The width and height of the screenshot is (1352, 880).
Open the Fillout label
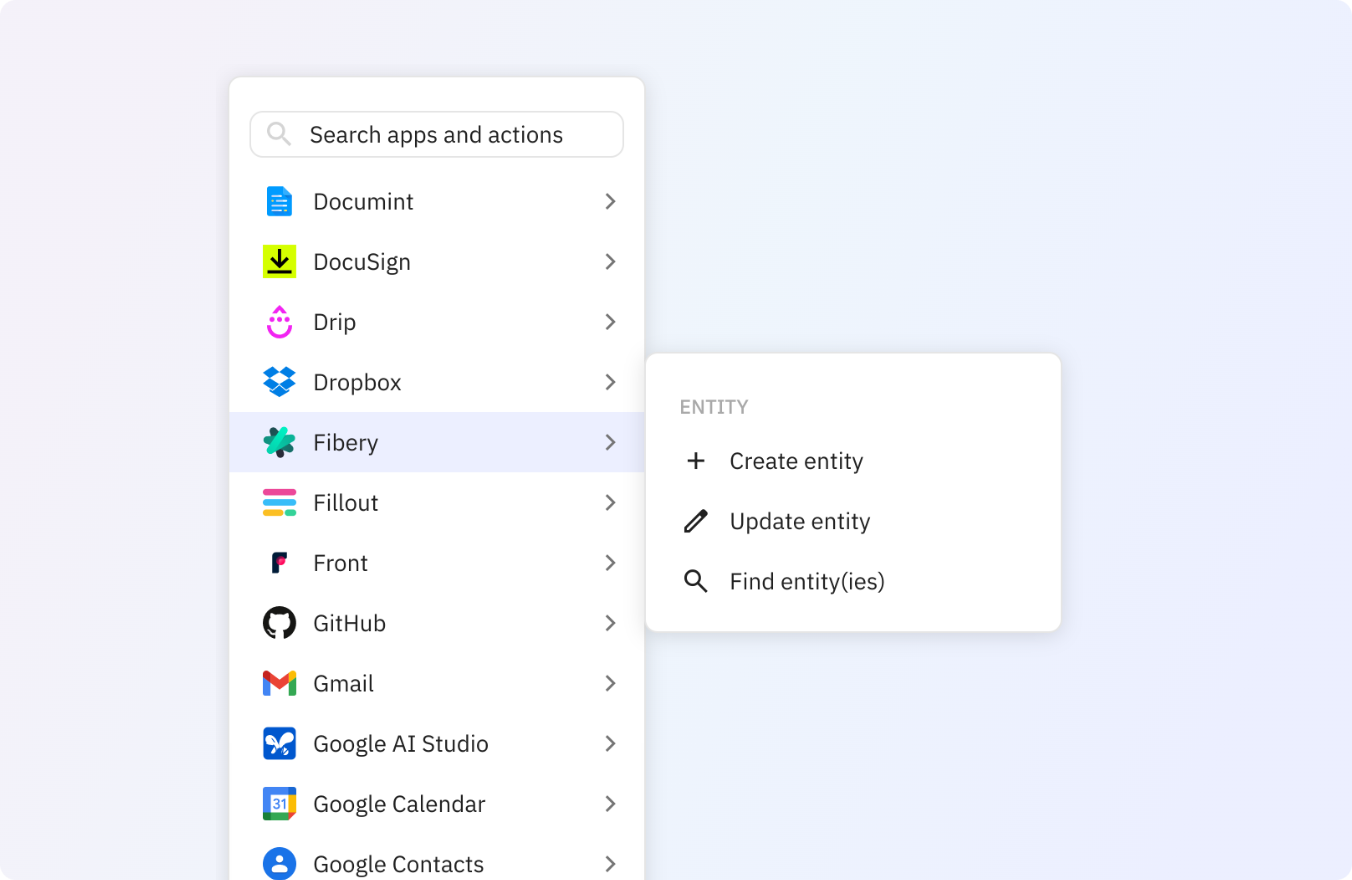(x=345, y=503)
